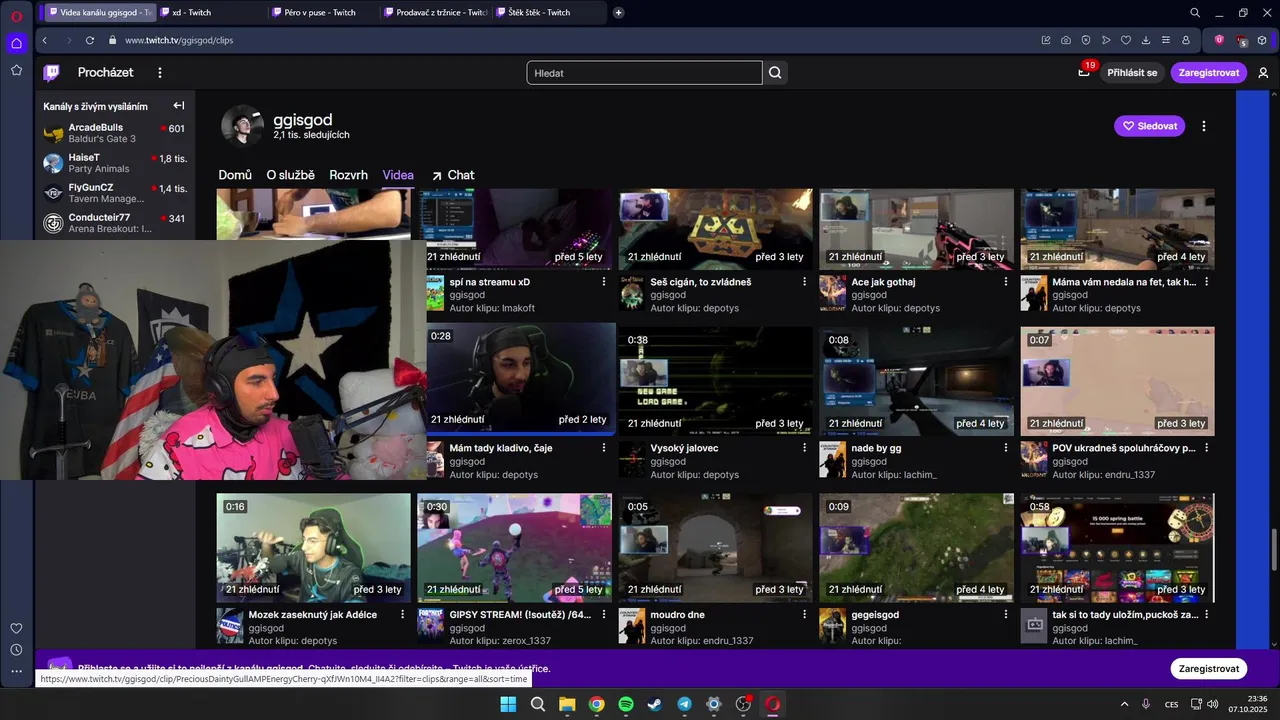1280x720 pixels.
Task: Switch to the O službě channel tab
Action: tap(290, 175)
